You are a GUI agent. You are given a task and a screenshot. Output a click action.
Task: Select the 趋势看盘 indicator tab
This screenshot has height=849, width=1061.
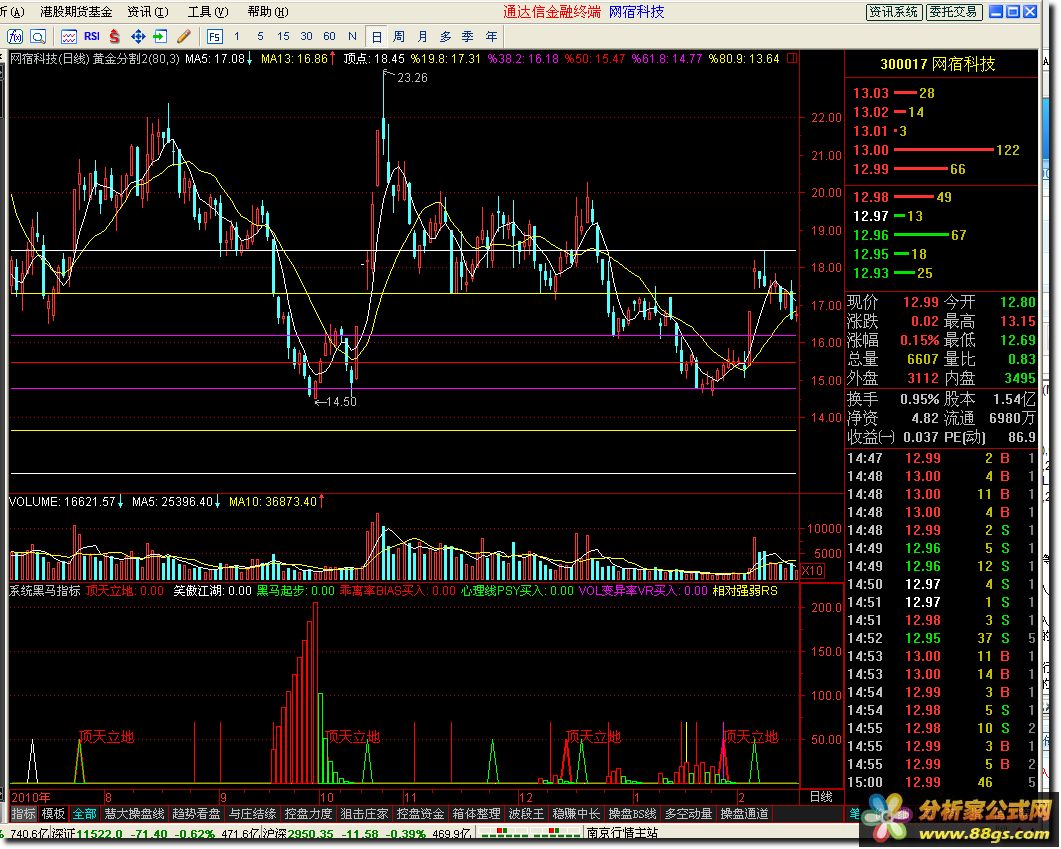[196, 814]
